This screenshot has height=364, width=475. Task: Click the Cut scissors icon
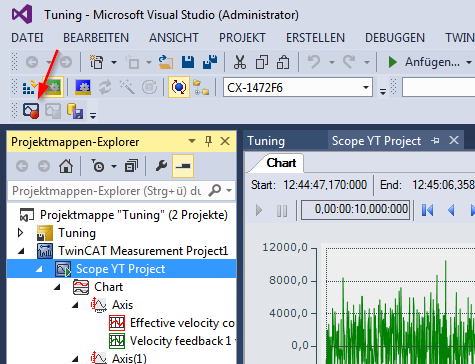[x=240, y=62]
